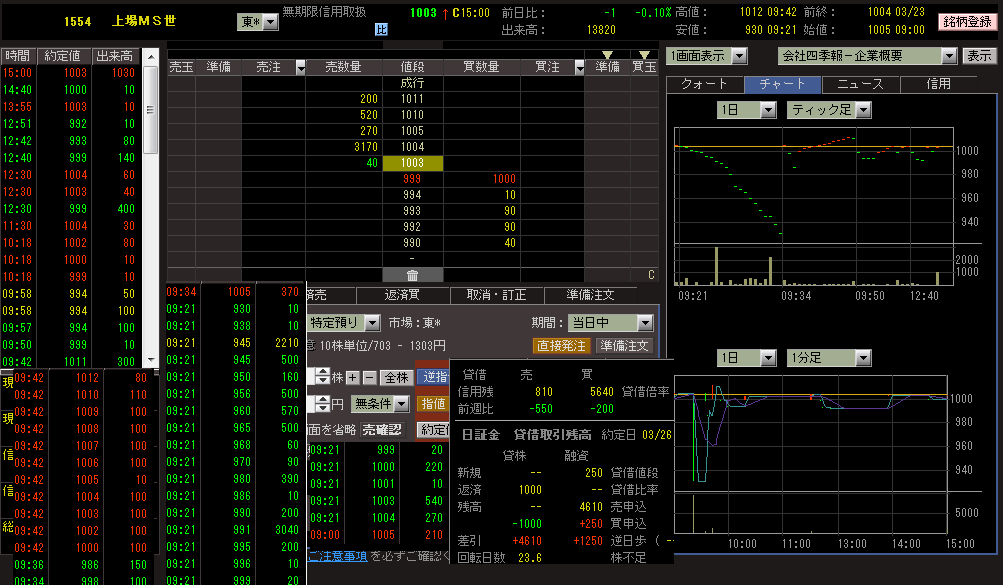The height and width of the screenshot is (585, 1003).
Task: Open the 当日中 period dropdown
Action: (x=644, y=323)
